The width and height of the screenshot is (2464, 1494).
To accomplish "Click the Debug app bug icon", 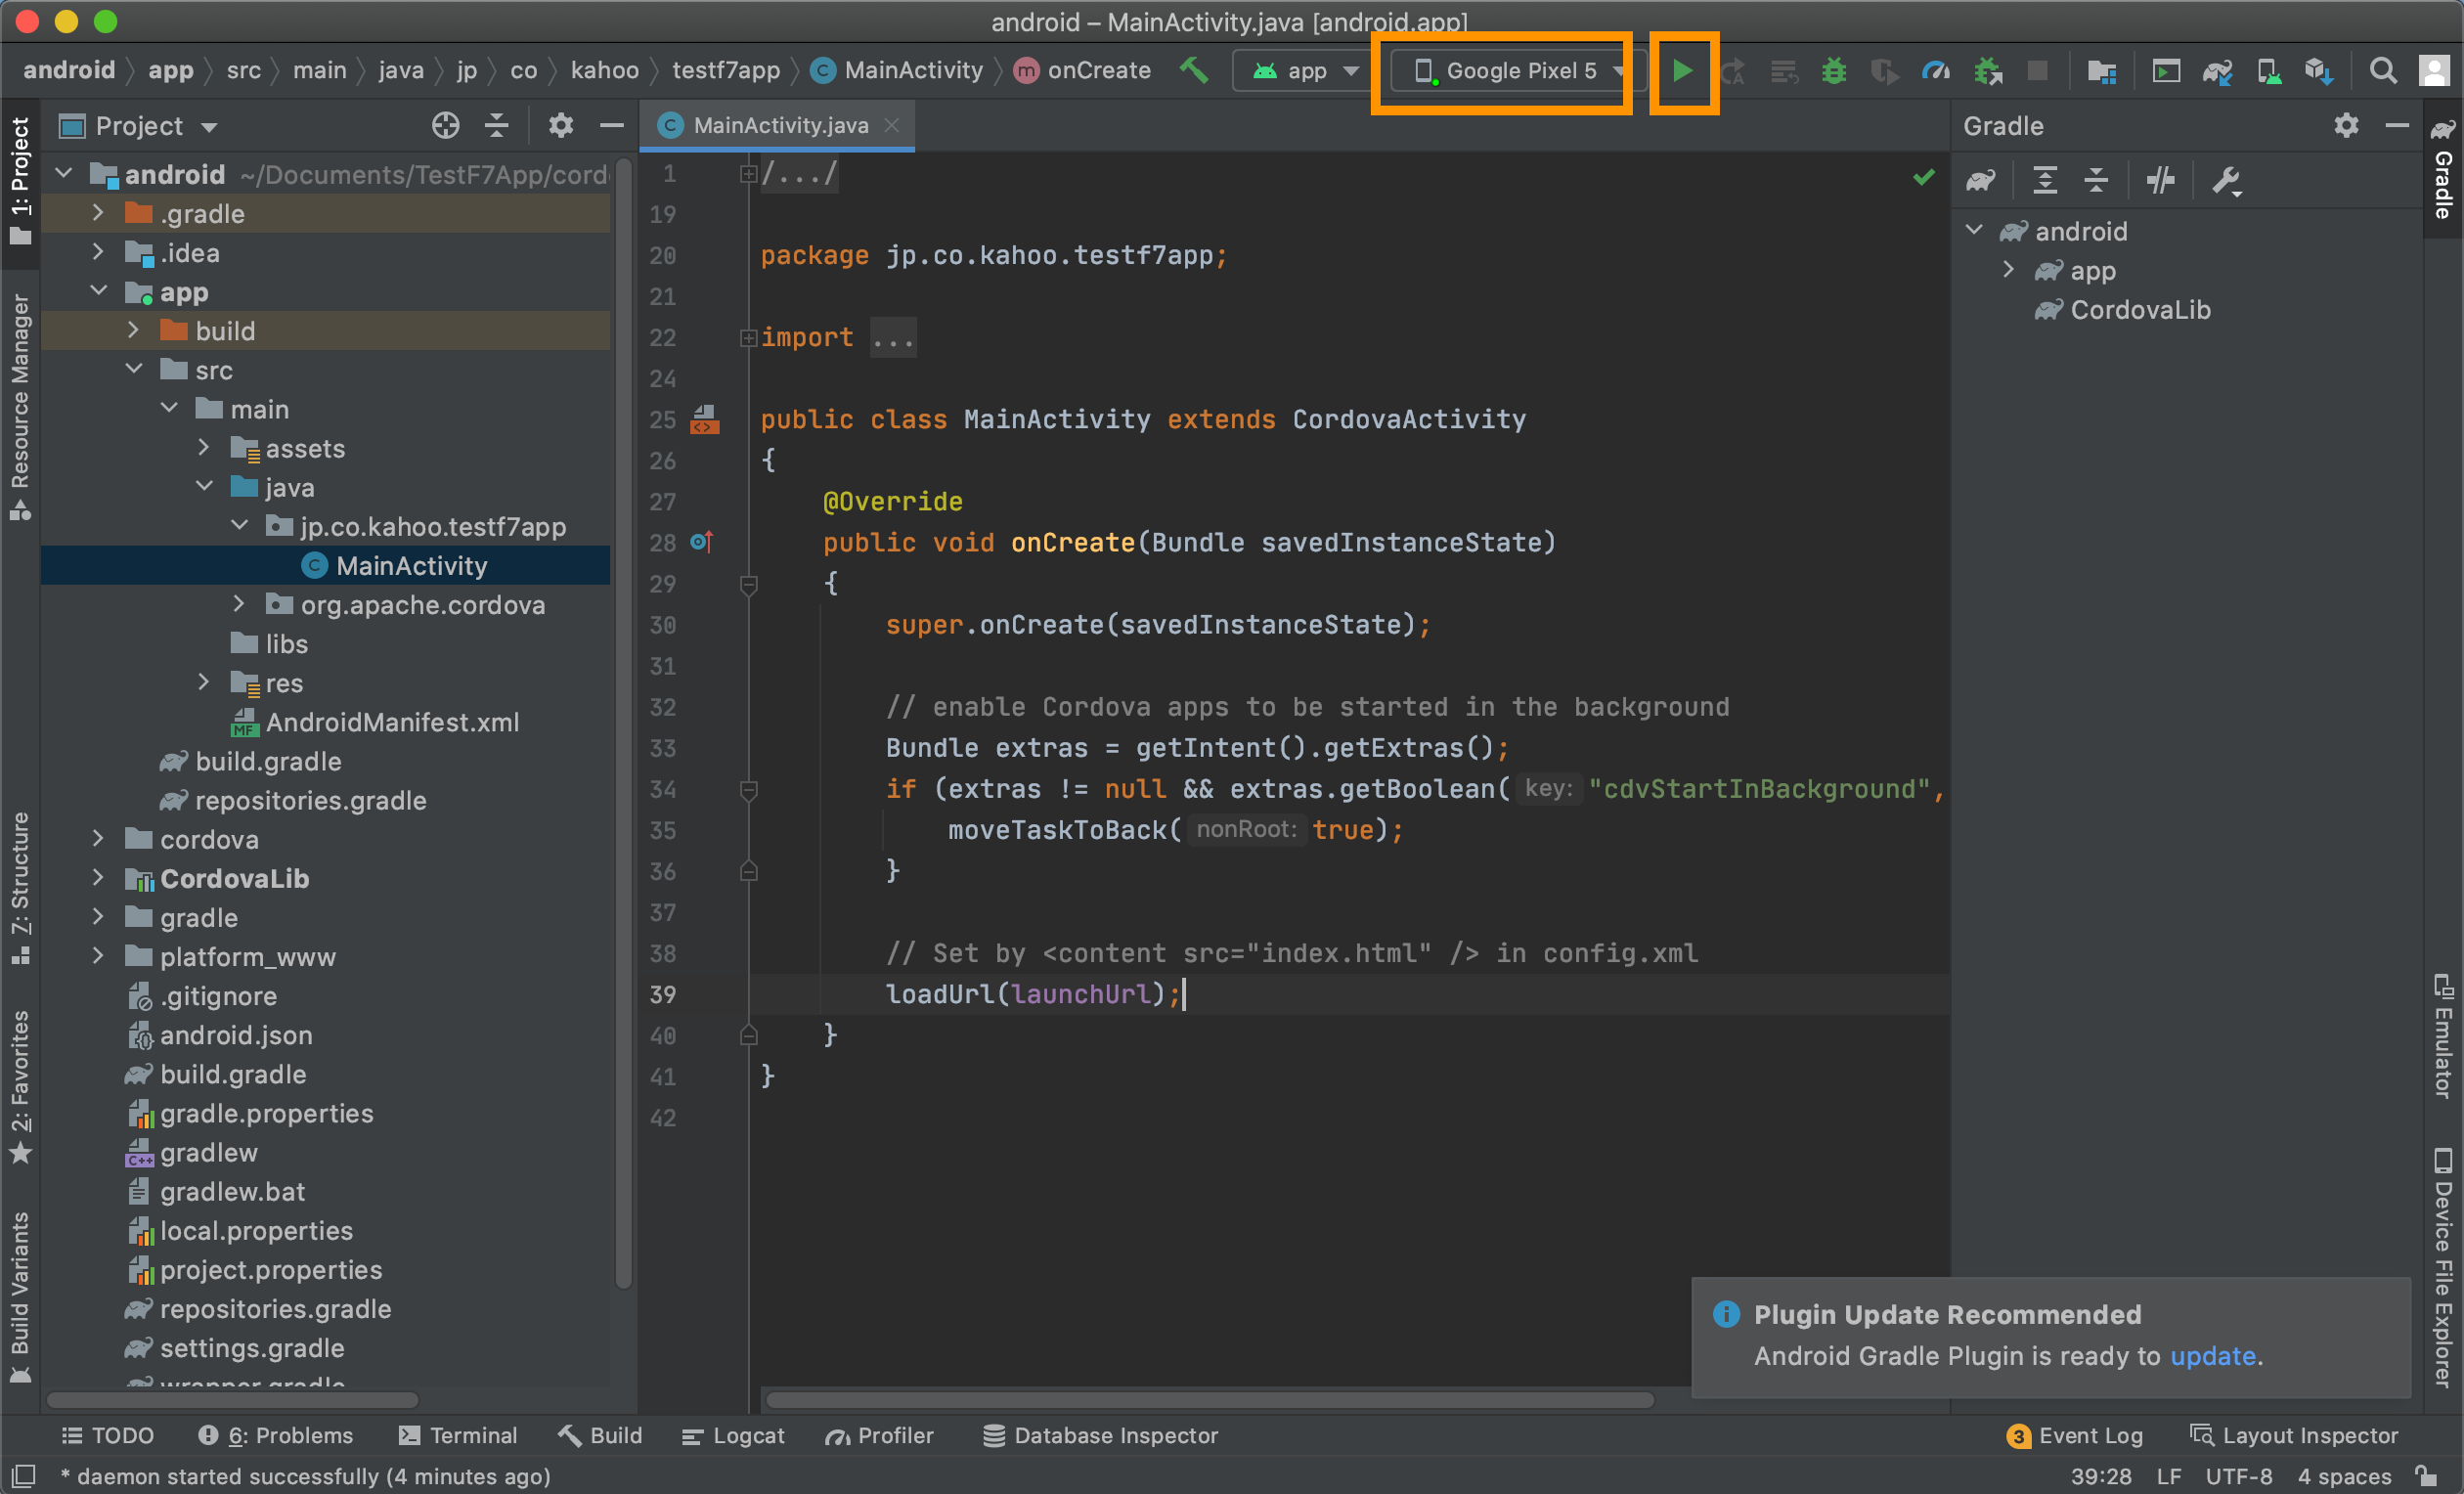I will 1833,71.
